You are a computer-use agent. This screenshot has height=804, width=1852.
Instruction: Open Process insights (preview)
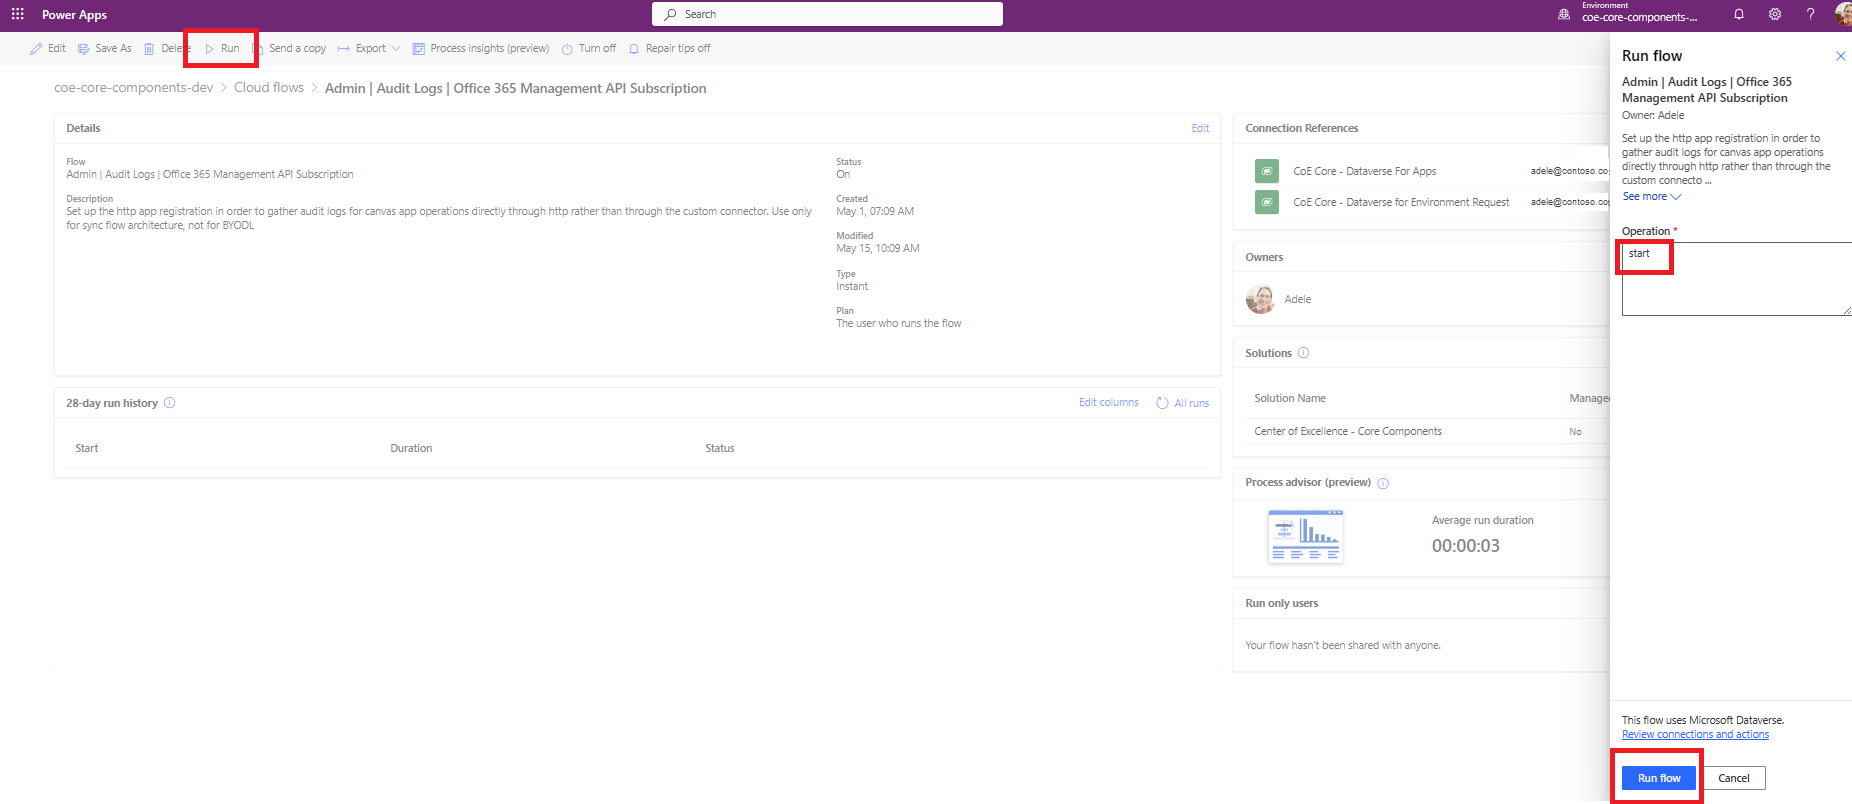[481, 48]
